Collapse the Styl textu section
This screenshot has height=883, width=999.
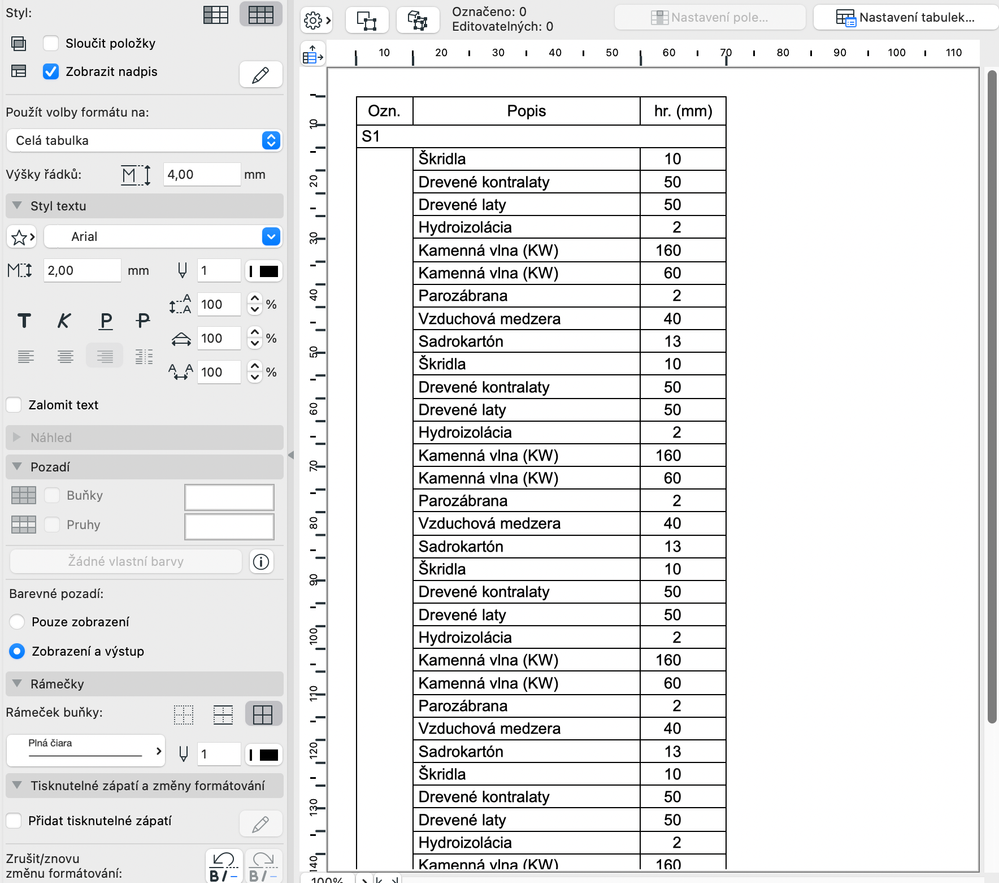pos(17,206)
